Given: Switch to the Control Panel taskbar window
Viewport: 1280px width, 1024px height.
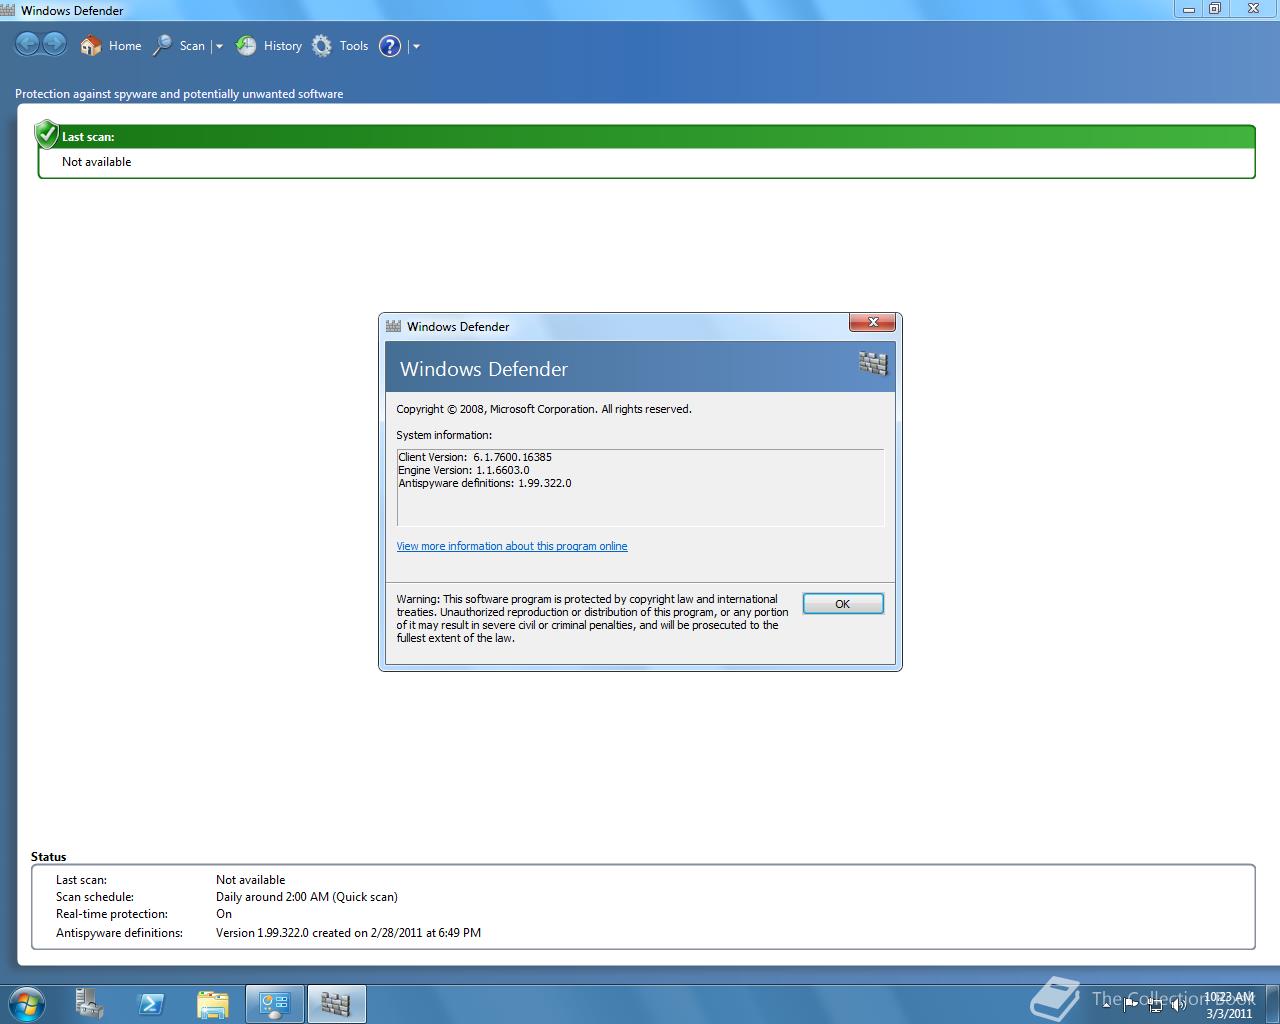Looking at the screenshot, I should coord(274,1004).
